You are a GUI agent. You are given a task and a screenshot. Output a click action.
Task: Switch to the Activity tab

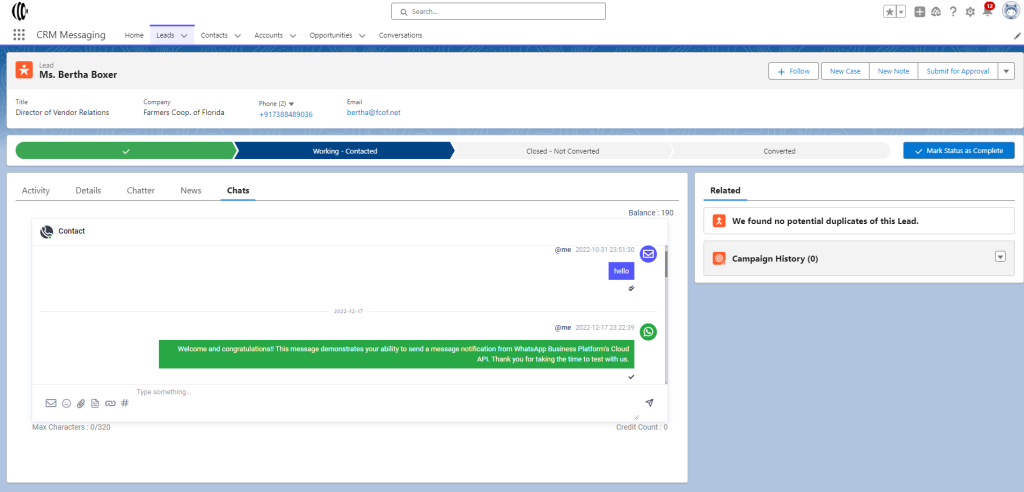tap(36, 191)
